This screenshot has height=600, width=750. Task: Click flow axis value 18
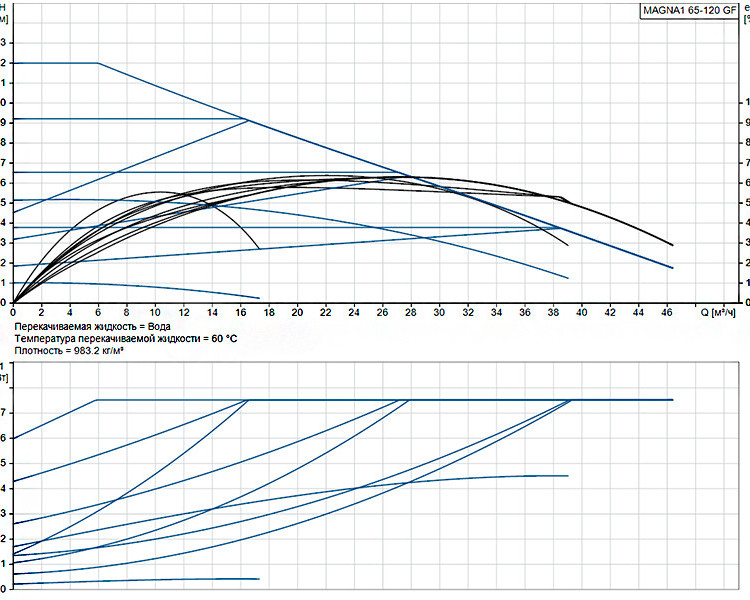tap(269, 312)
